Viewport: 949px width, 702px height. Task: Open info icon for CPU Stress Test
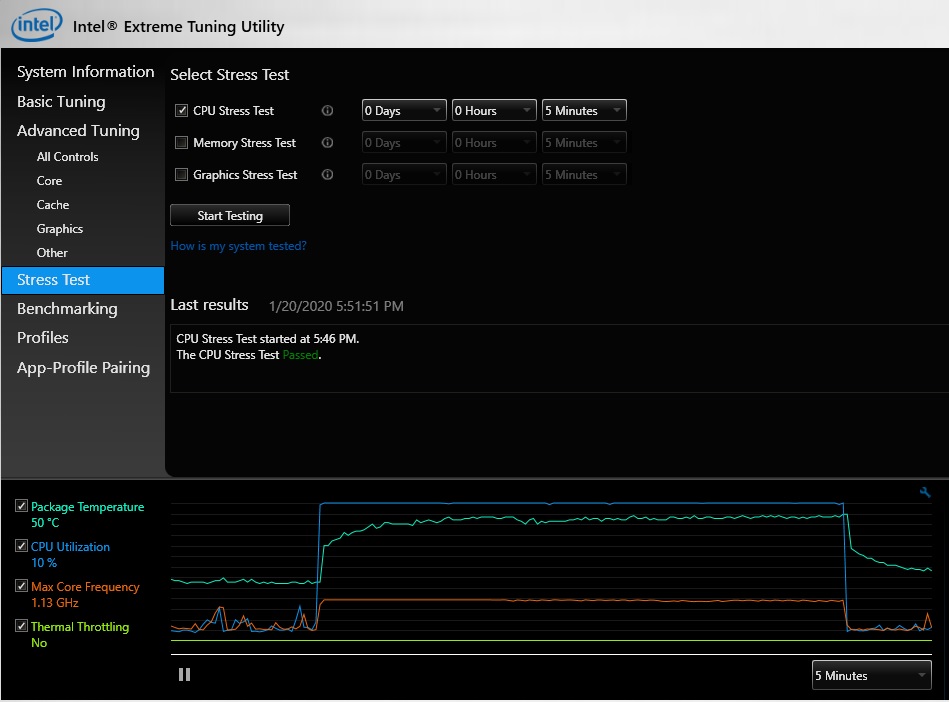(327, 111)
